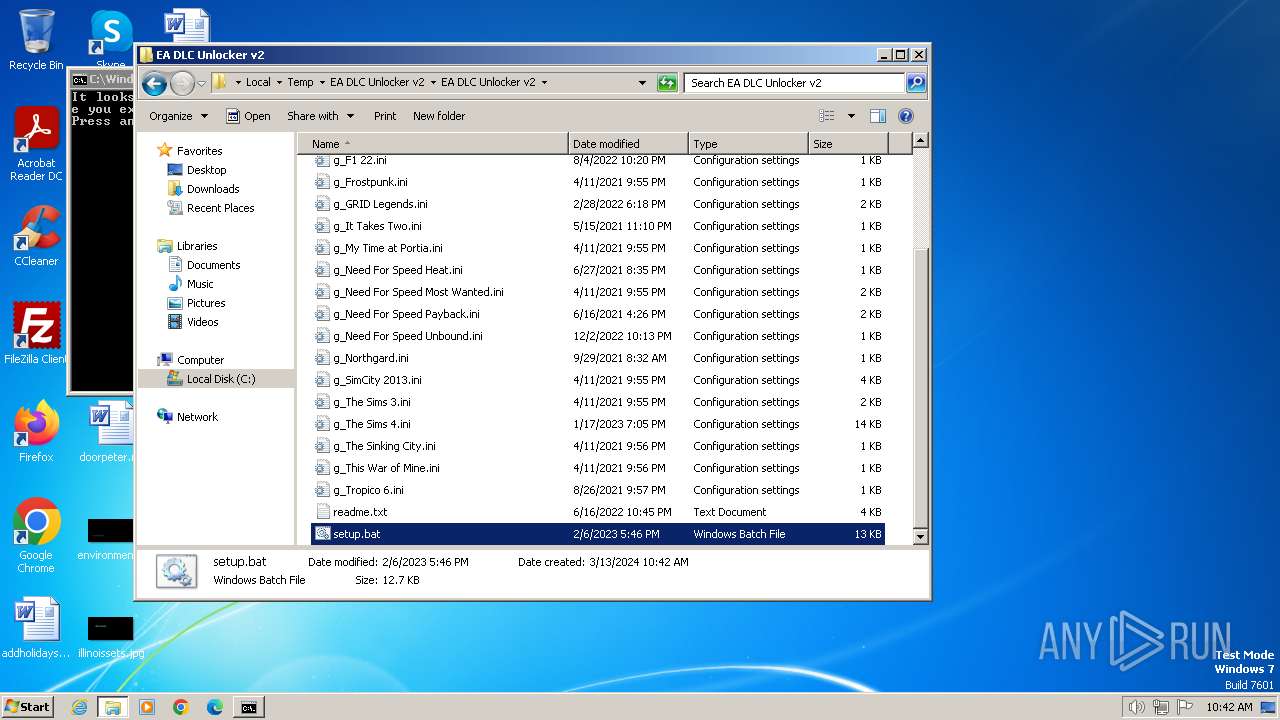Switch to the cmd window taskbar button
The image size is (1280, 720).
pyautogui.click(x=248, y=707)
